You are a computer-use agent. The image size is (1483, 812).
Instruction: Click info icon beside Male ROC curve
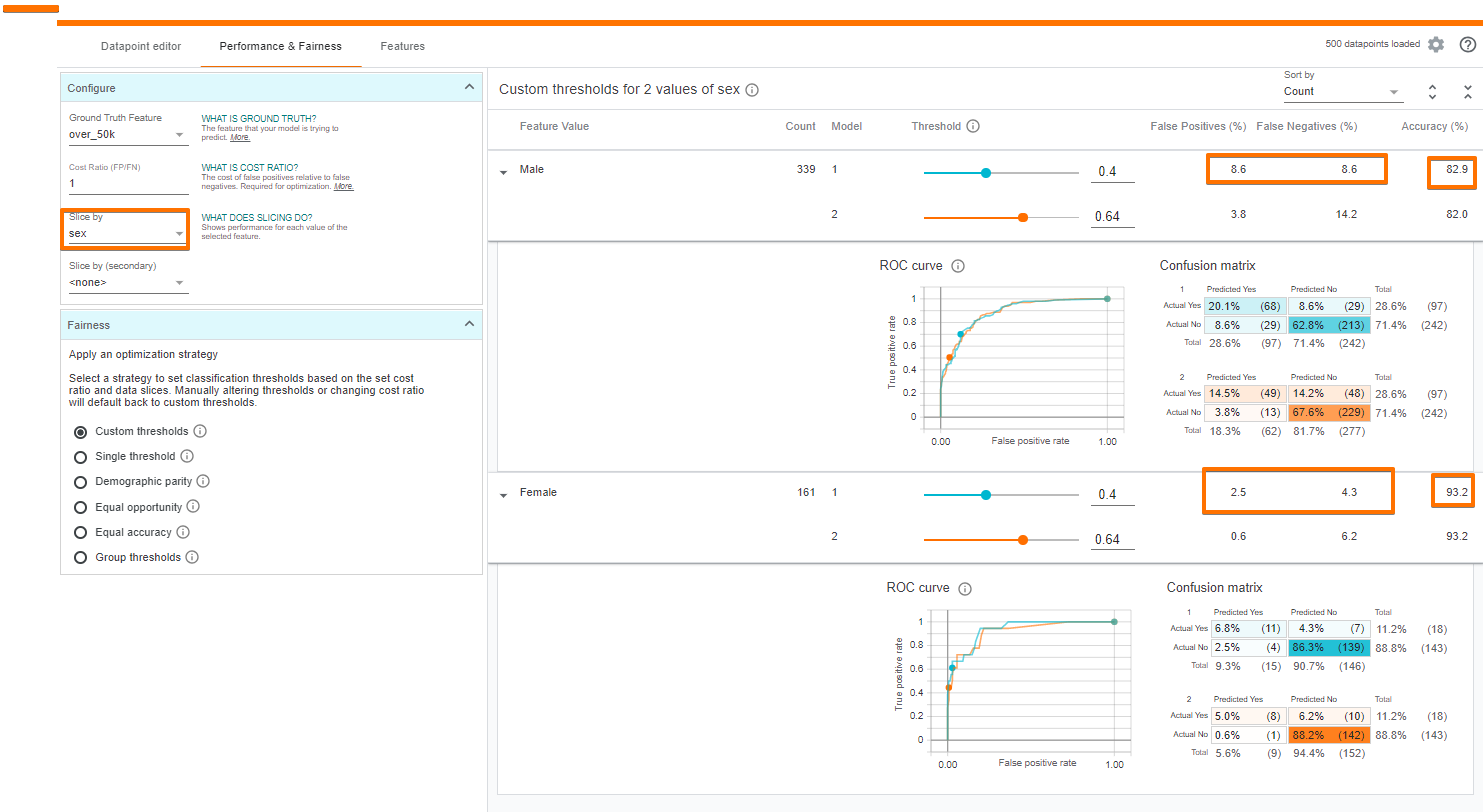tap(958, 267)
